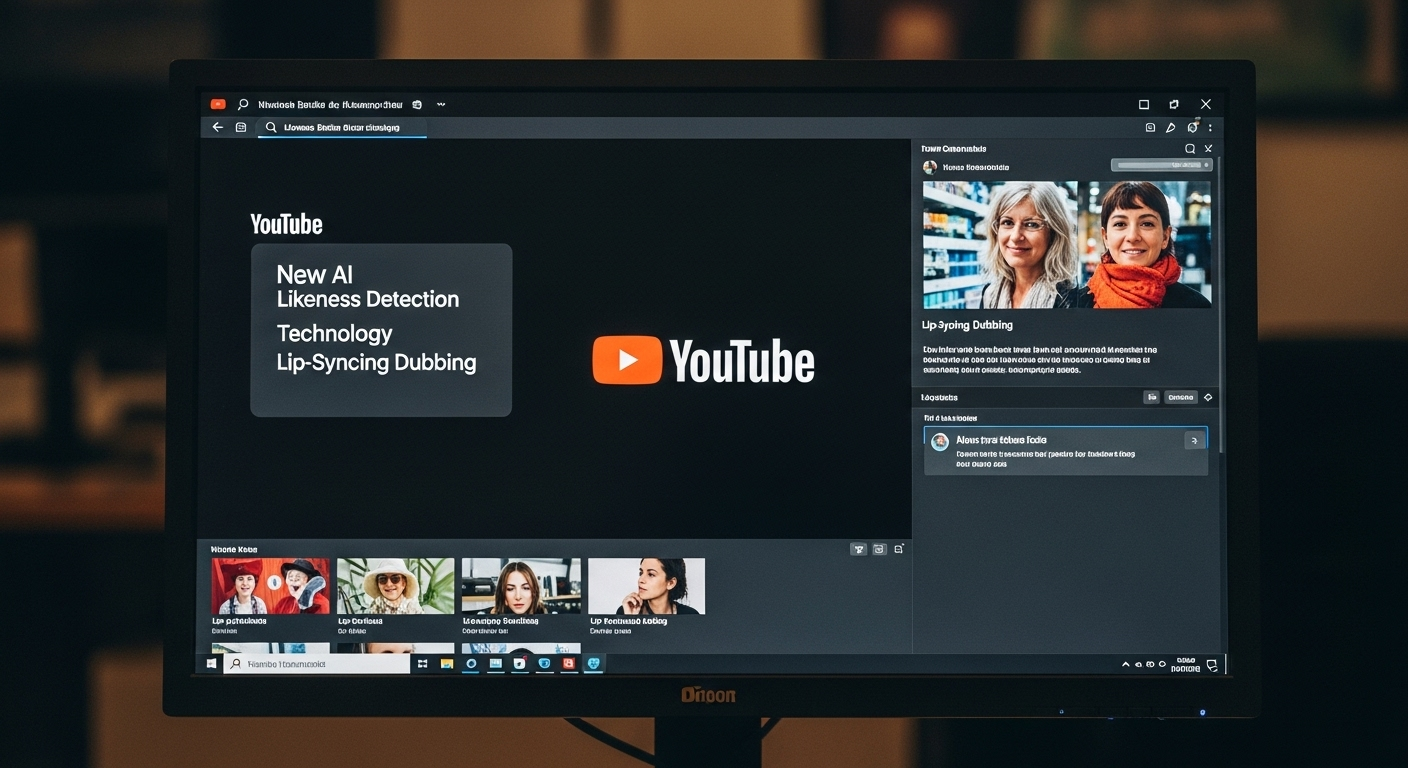Open Task View on the taskbar
The height and width of the screenshot is (768, 1408).
pyautogui.click(x=423, y=663)
